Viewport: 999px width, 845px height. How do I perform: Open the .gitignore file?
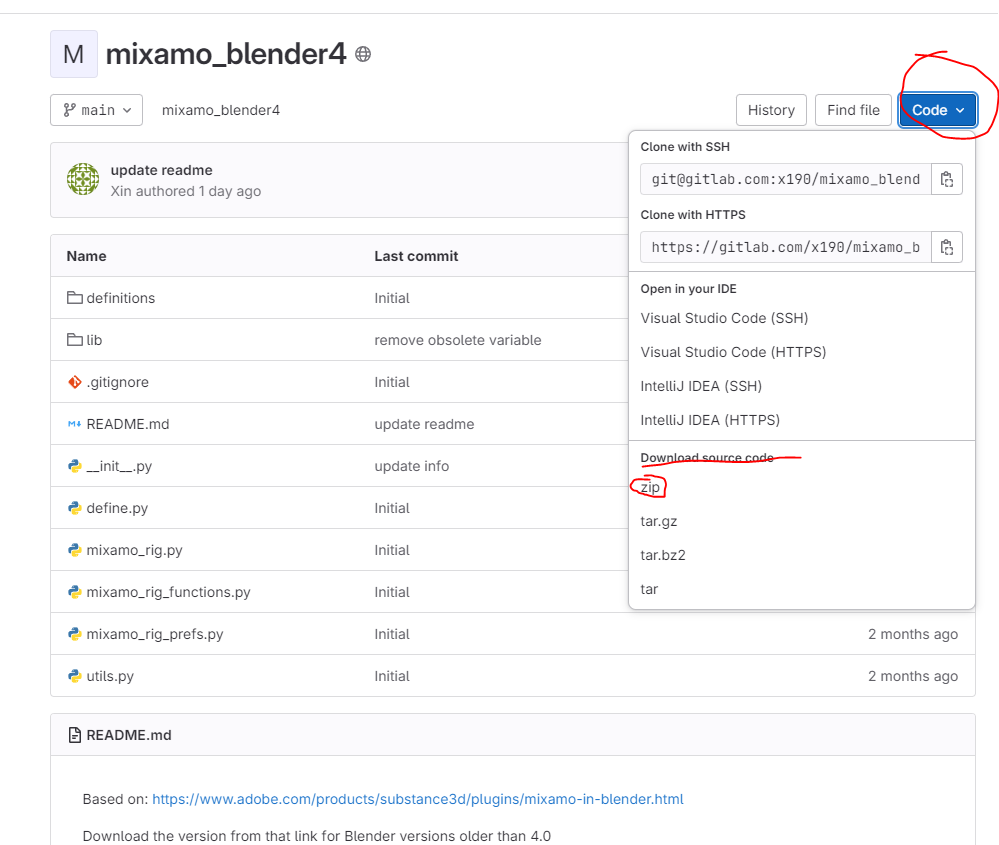[x=117, y=382]
